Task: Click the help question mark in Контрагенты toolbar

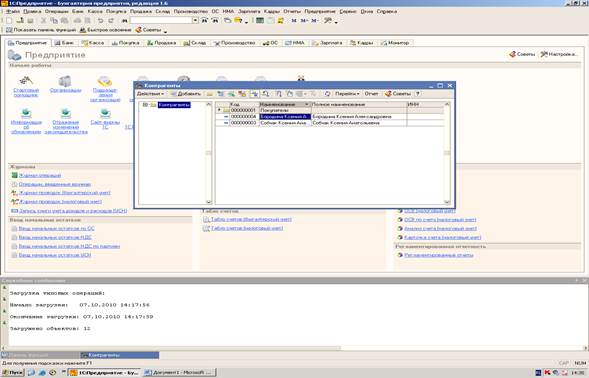Action: point(418,94)
